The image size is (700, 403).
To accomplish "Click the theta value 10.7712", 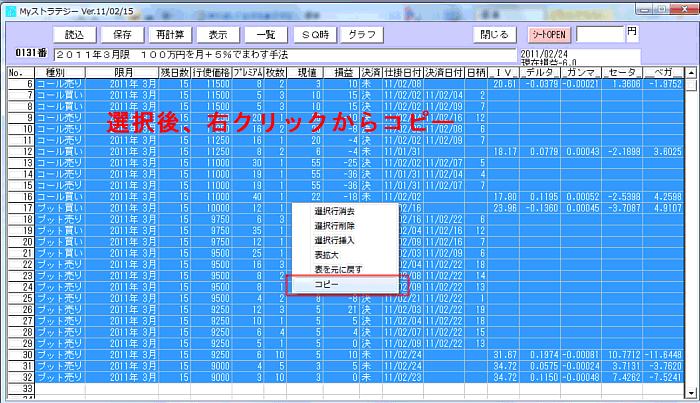I will click(x=625, y=355).
